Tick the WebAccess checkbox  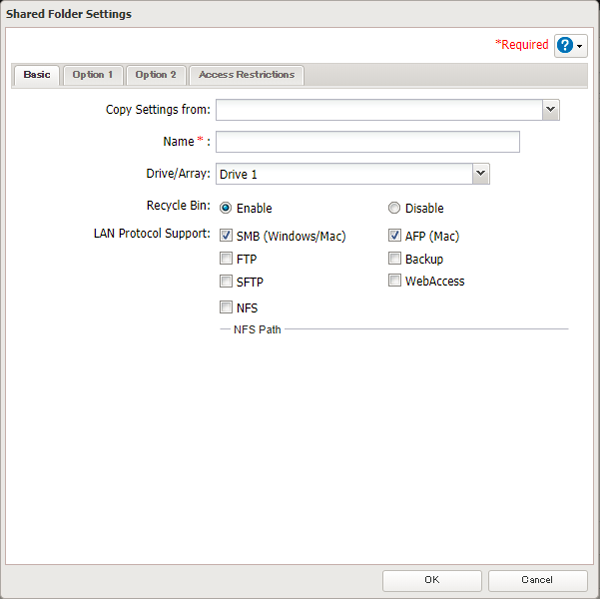[394, 281]
